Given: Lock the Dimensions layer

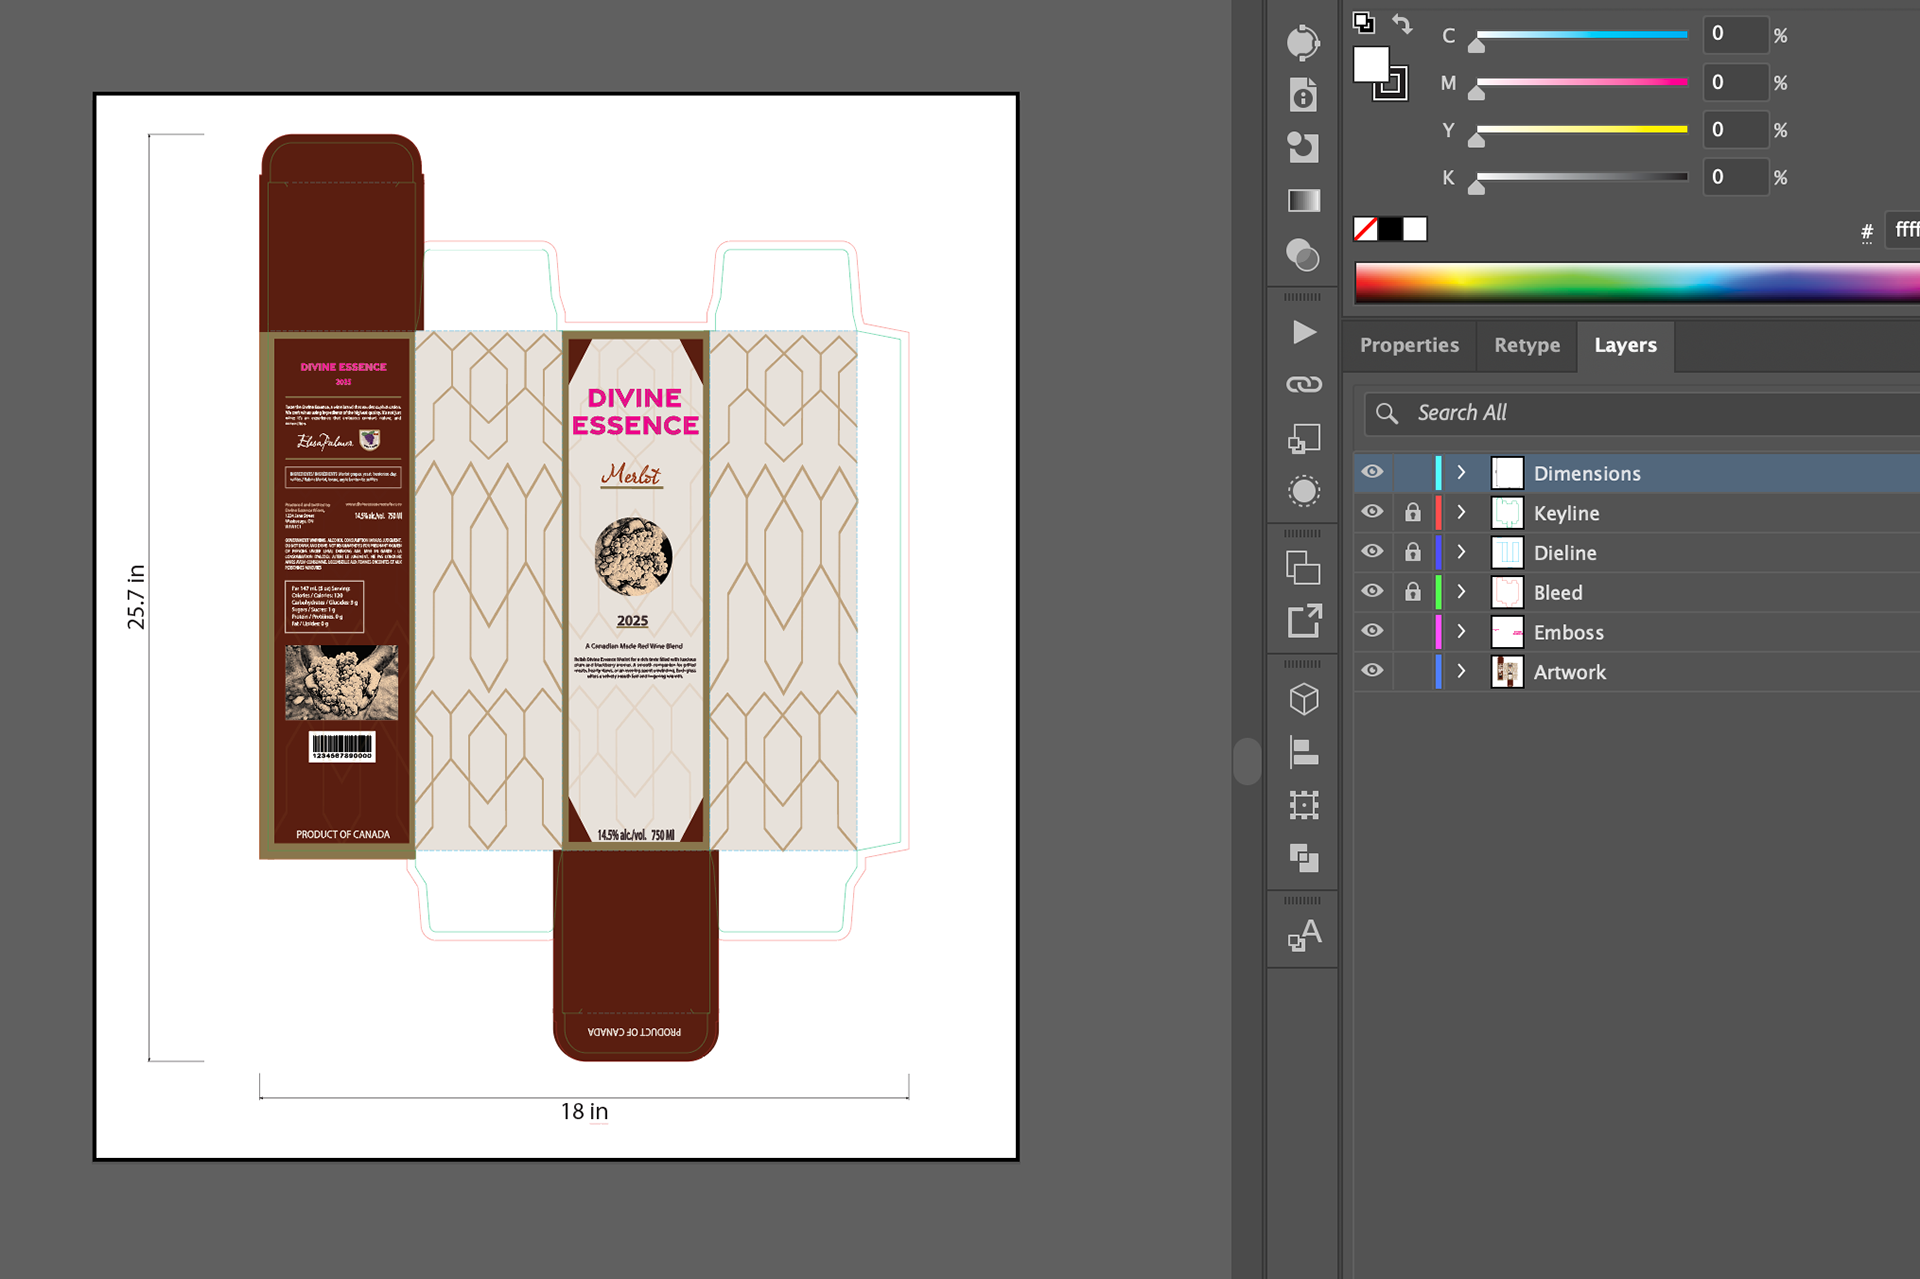Looking at the screenshot, I should 1412,472.
